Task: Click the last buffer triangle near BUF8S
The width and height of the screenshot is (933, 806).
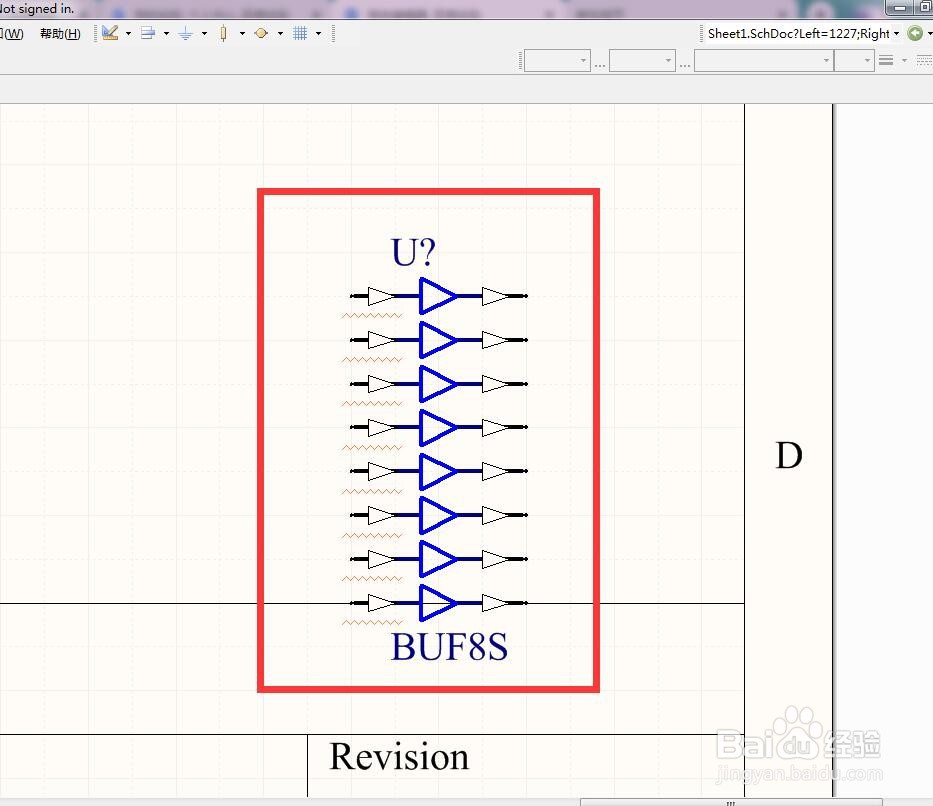Action: (438, 603)
